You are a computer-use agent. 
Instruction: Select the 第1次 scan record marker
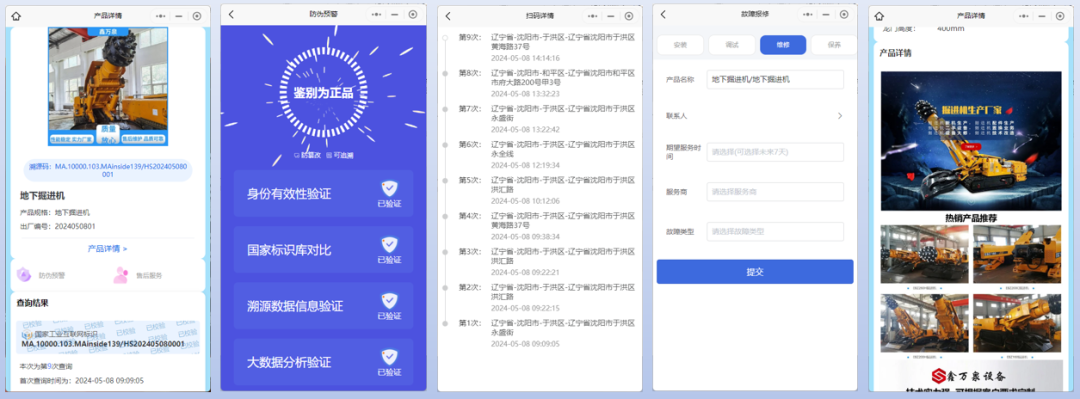coord(446,323)
